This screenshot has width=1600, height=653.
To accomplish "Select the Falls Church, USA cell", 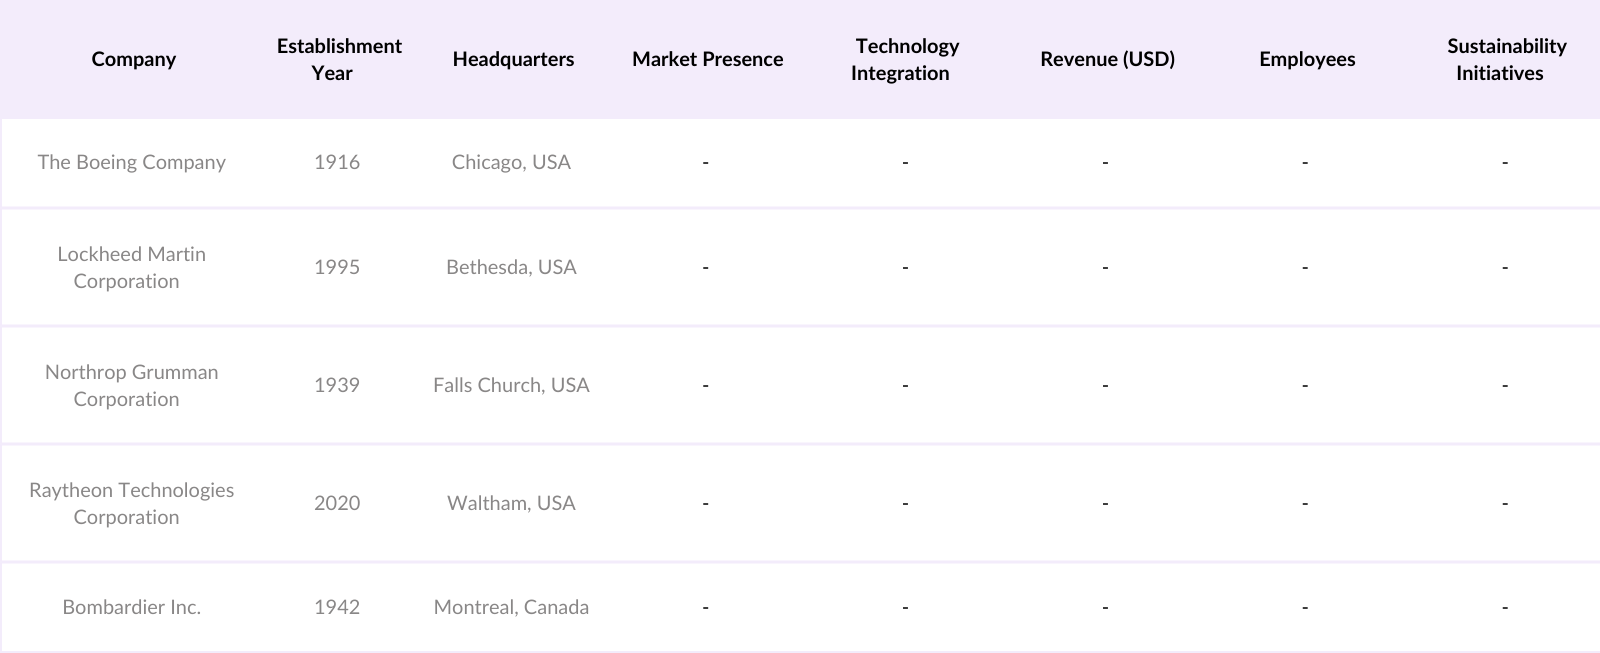I will click(x=511, y=385).
